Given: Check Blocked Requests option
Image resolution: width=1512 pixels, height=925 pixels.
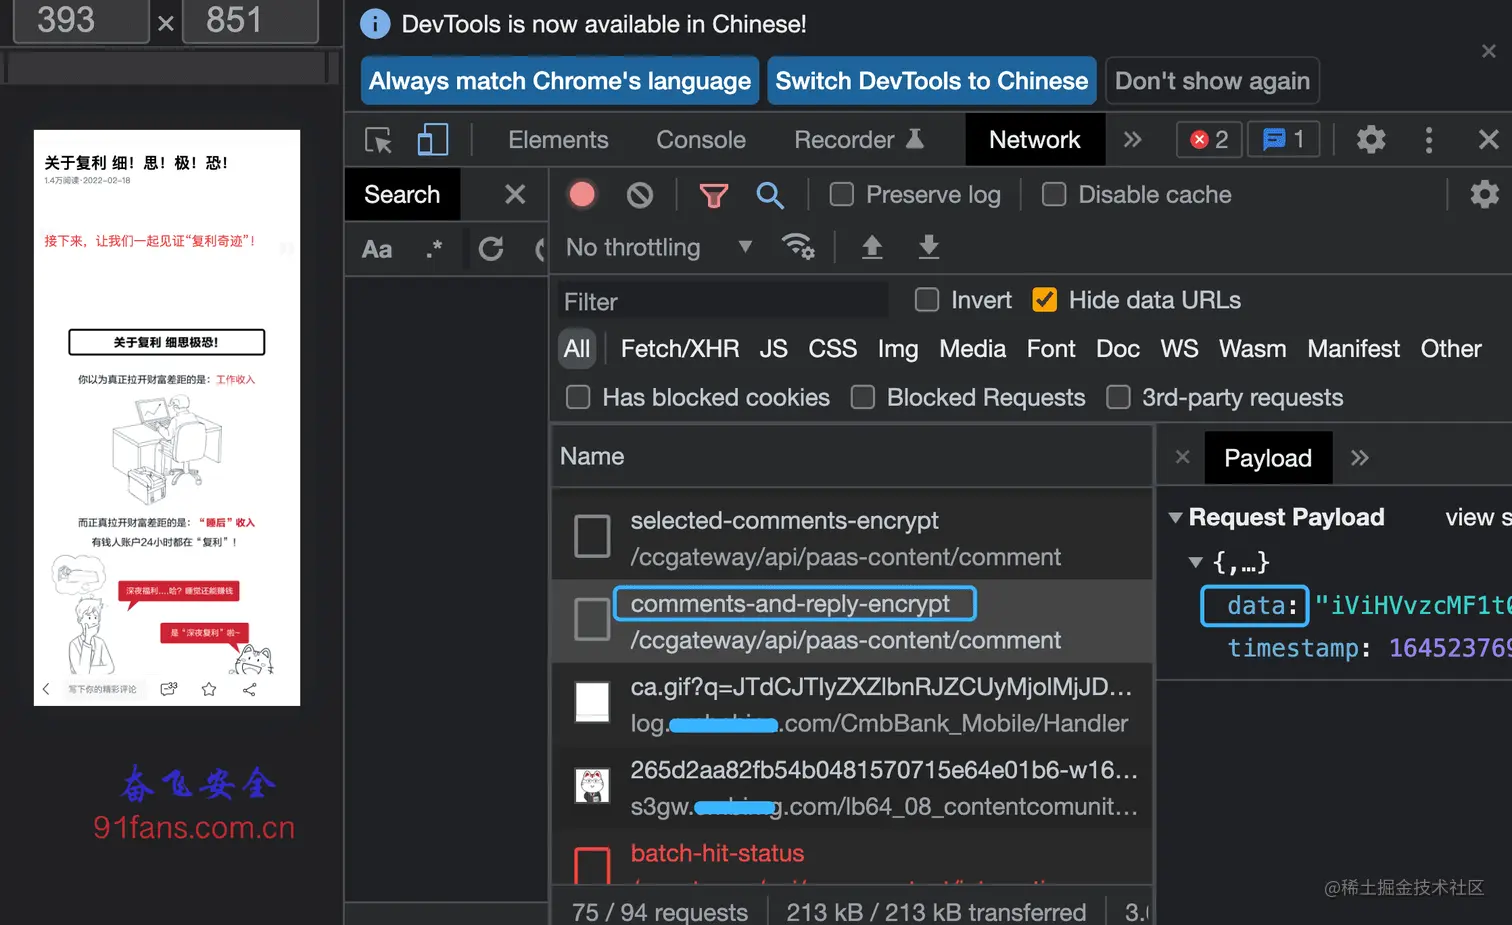Looking at the screenshot, I should (863, 398).
